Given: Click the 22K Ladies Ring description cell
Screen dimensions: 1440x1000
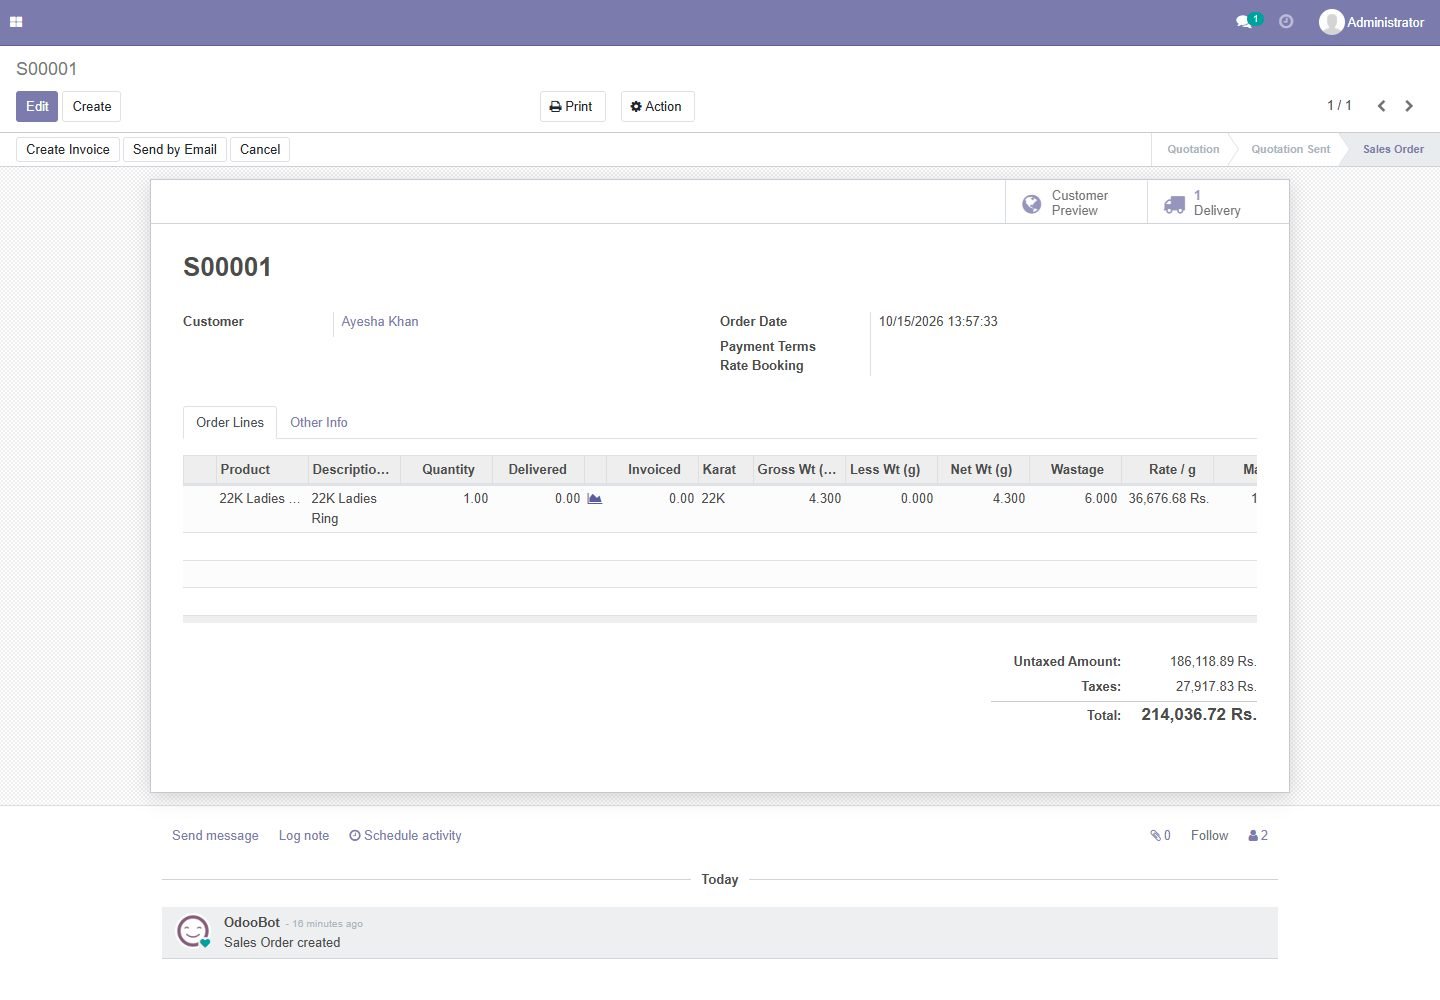Looking at the screenshot, I should pyautogui.click(x=352, y=509).
